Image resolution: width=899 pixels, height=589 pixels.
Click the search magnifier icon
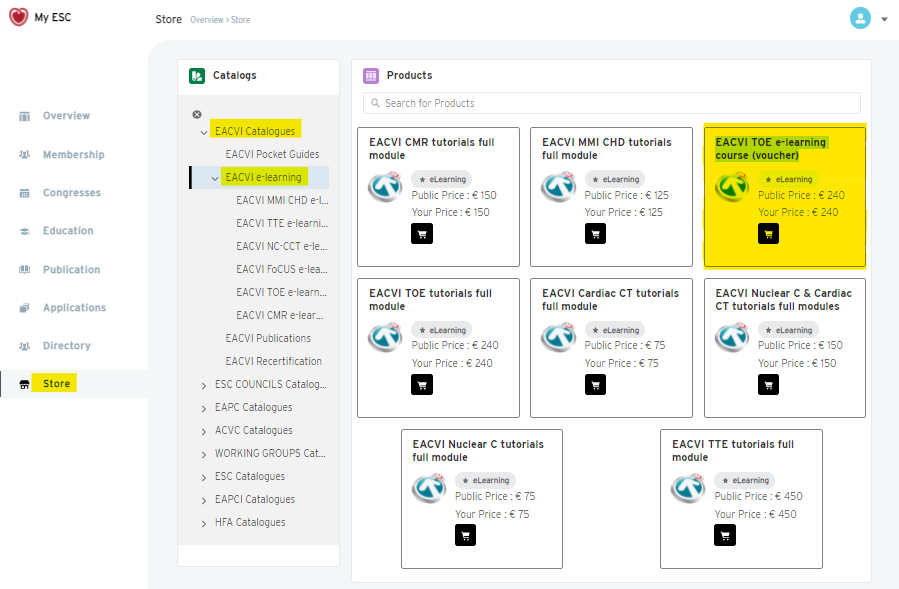(375, 103)
